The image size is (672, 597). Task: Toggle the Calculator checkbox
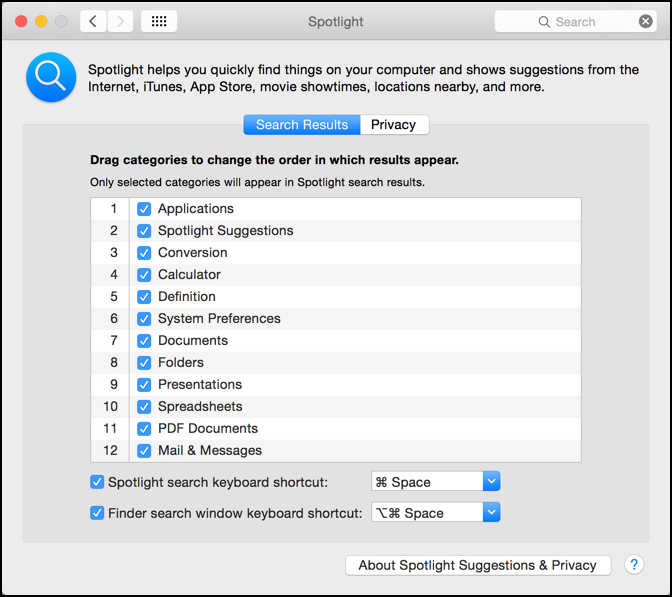(144, 275)
